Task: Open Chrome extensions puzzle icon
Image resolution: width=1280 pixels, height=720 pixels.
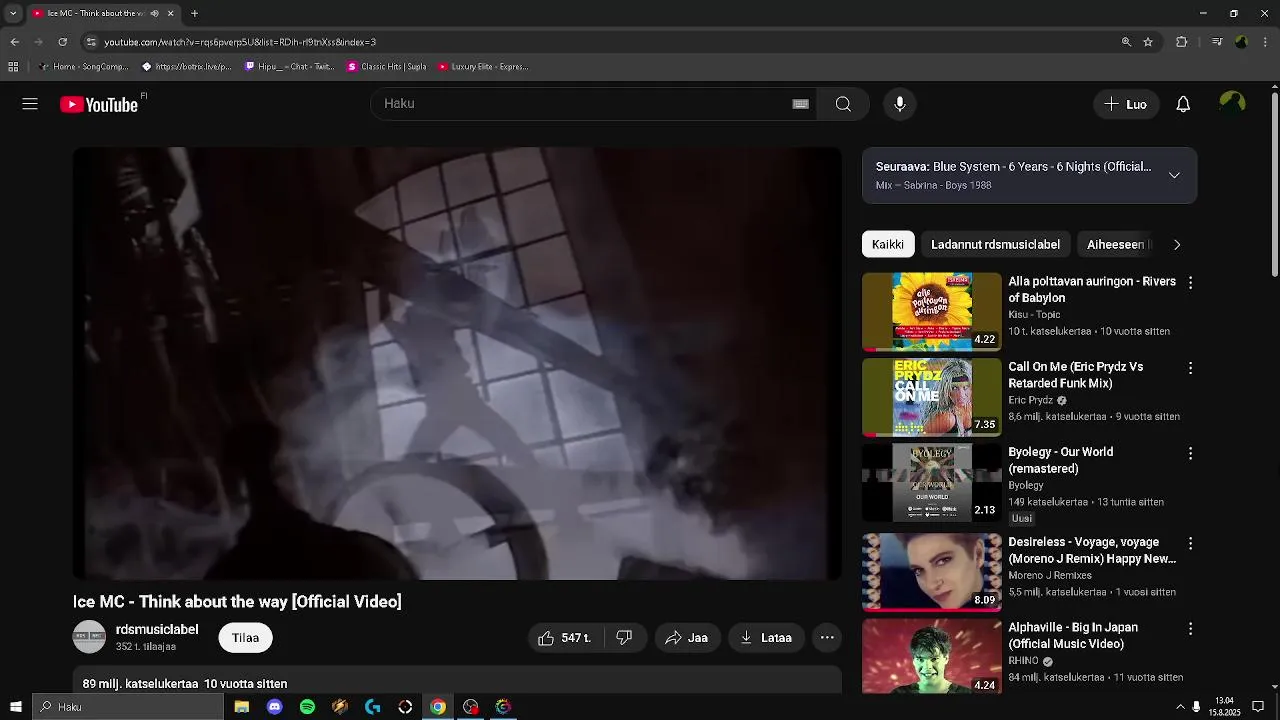Action: click(1181, 42)
